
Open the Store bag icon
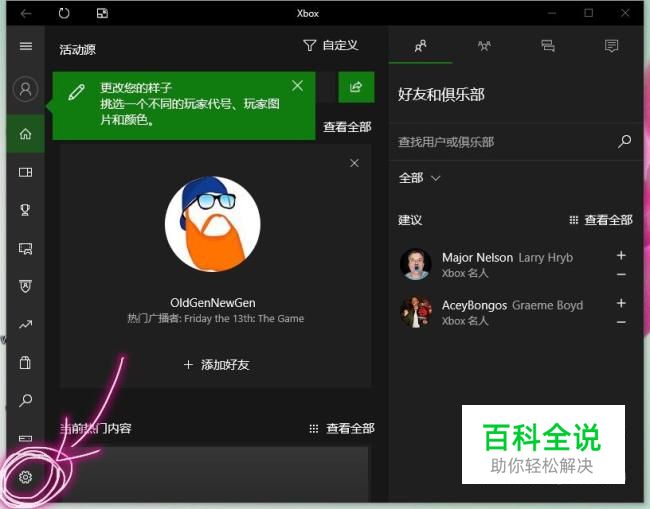pyautogui.click(x=25, y=362)
